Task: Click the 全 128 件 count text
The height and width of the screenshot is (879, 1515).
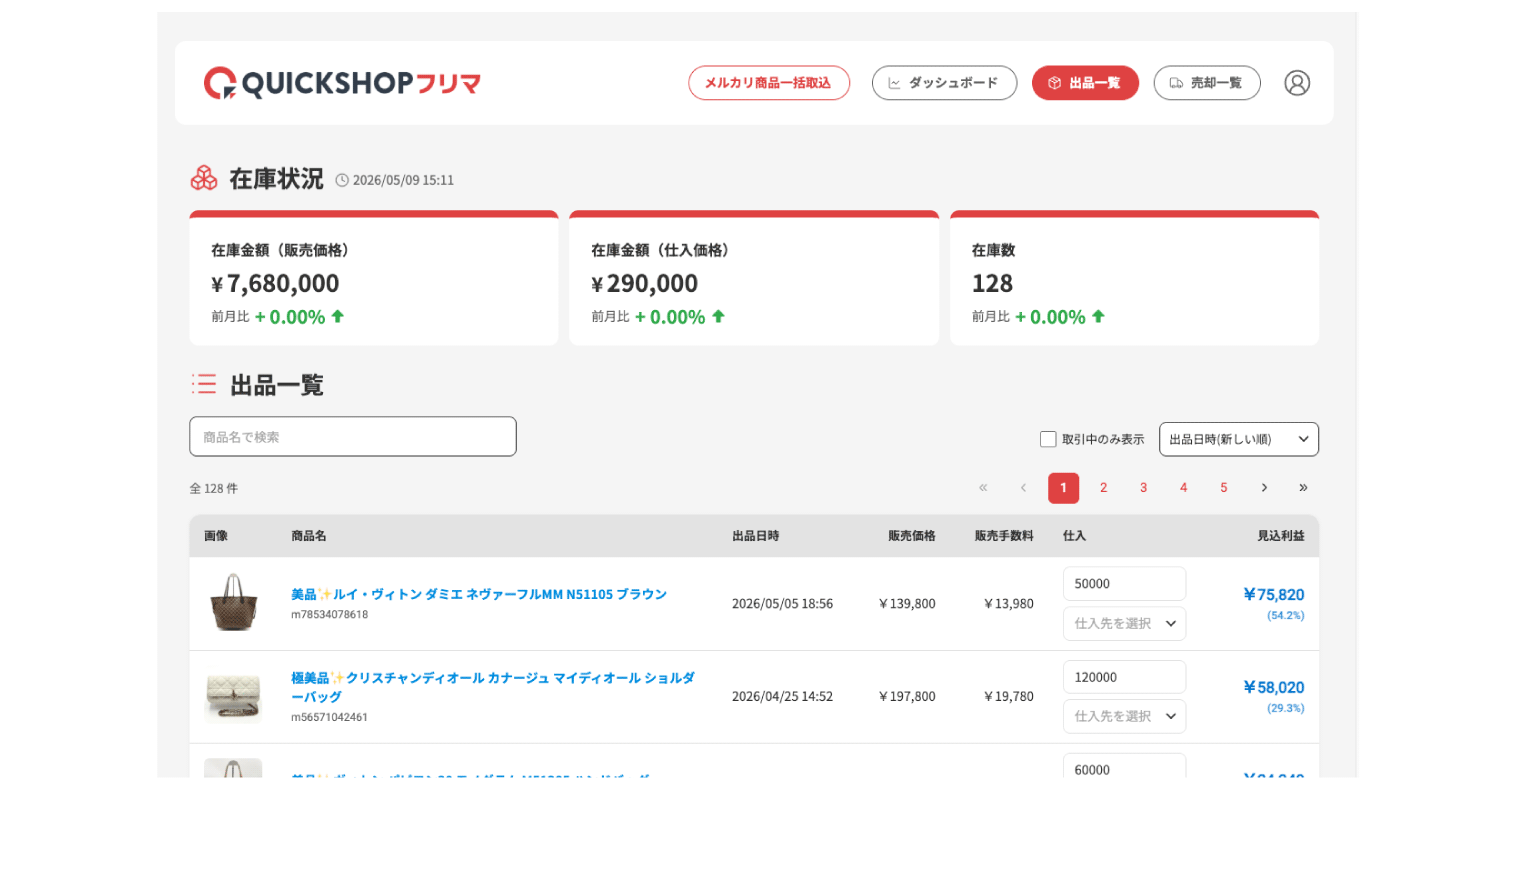Action: tap(214, 489)
